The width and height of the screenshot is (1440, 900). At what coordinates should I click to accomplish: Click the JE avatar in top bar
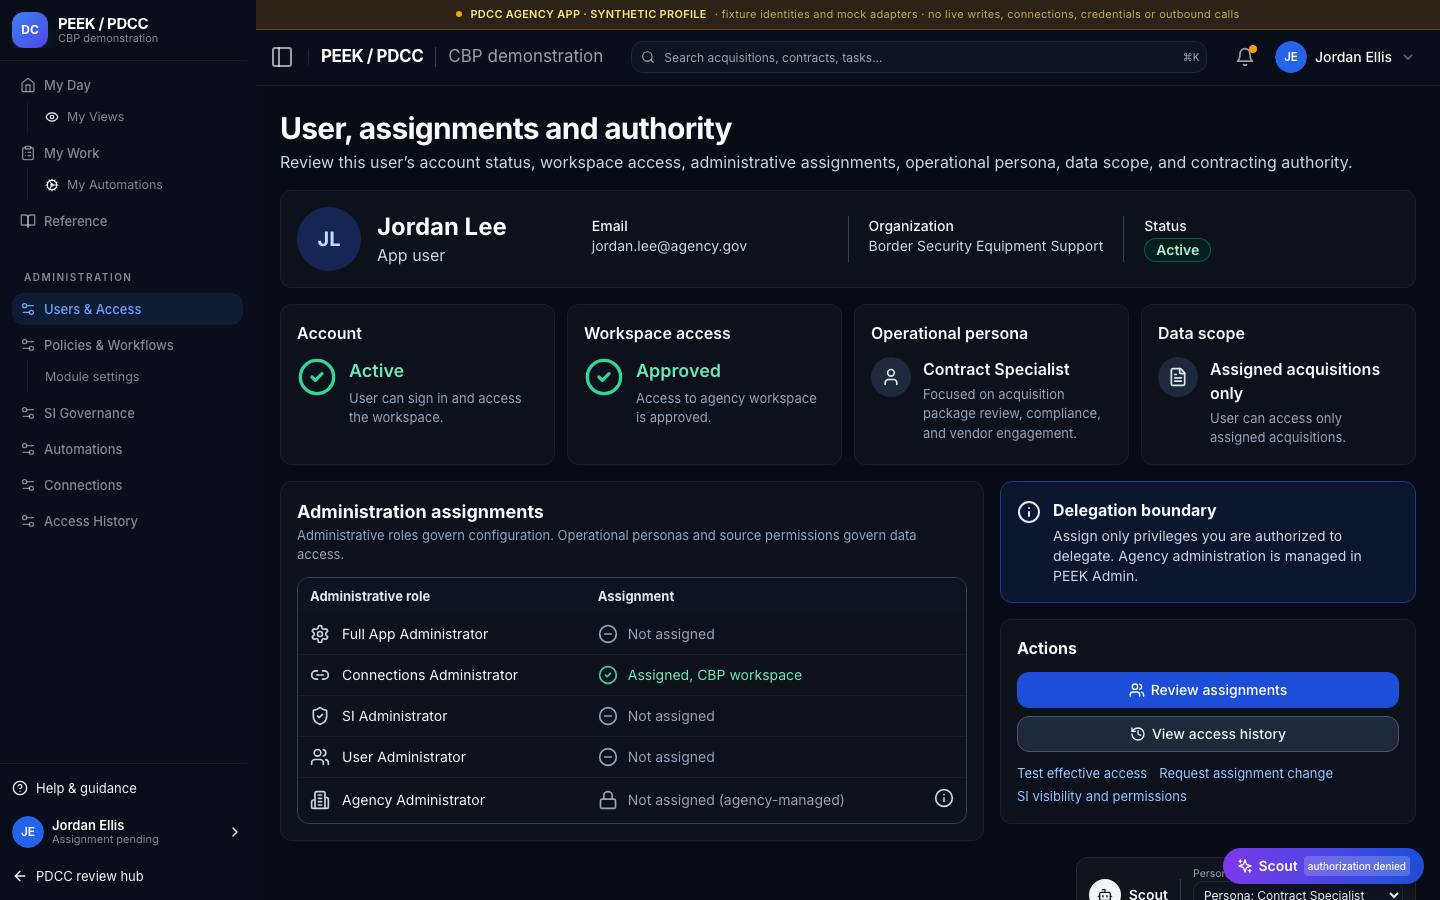1291,57
